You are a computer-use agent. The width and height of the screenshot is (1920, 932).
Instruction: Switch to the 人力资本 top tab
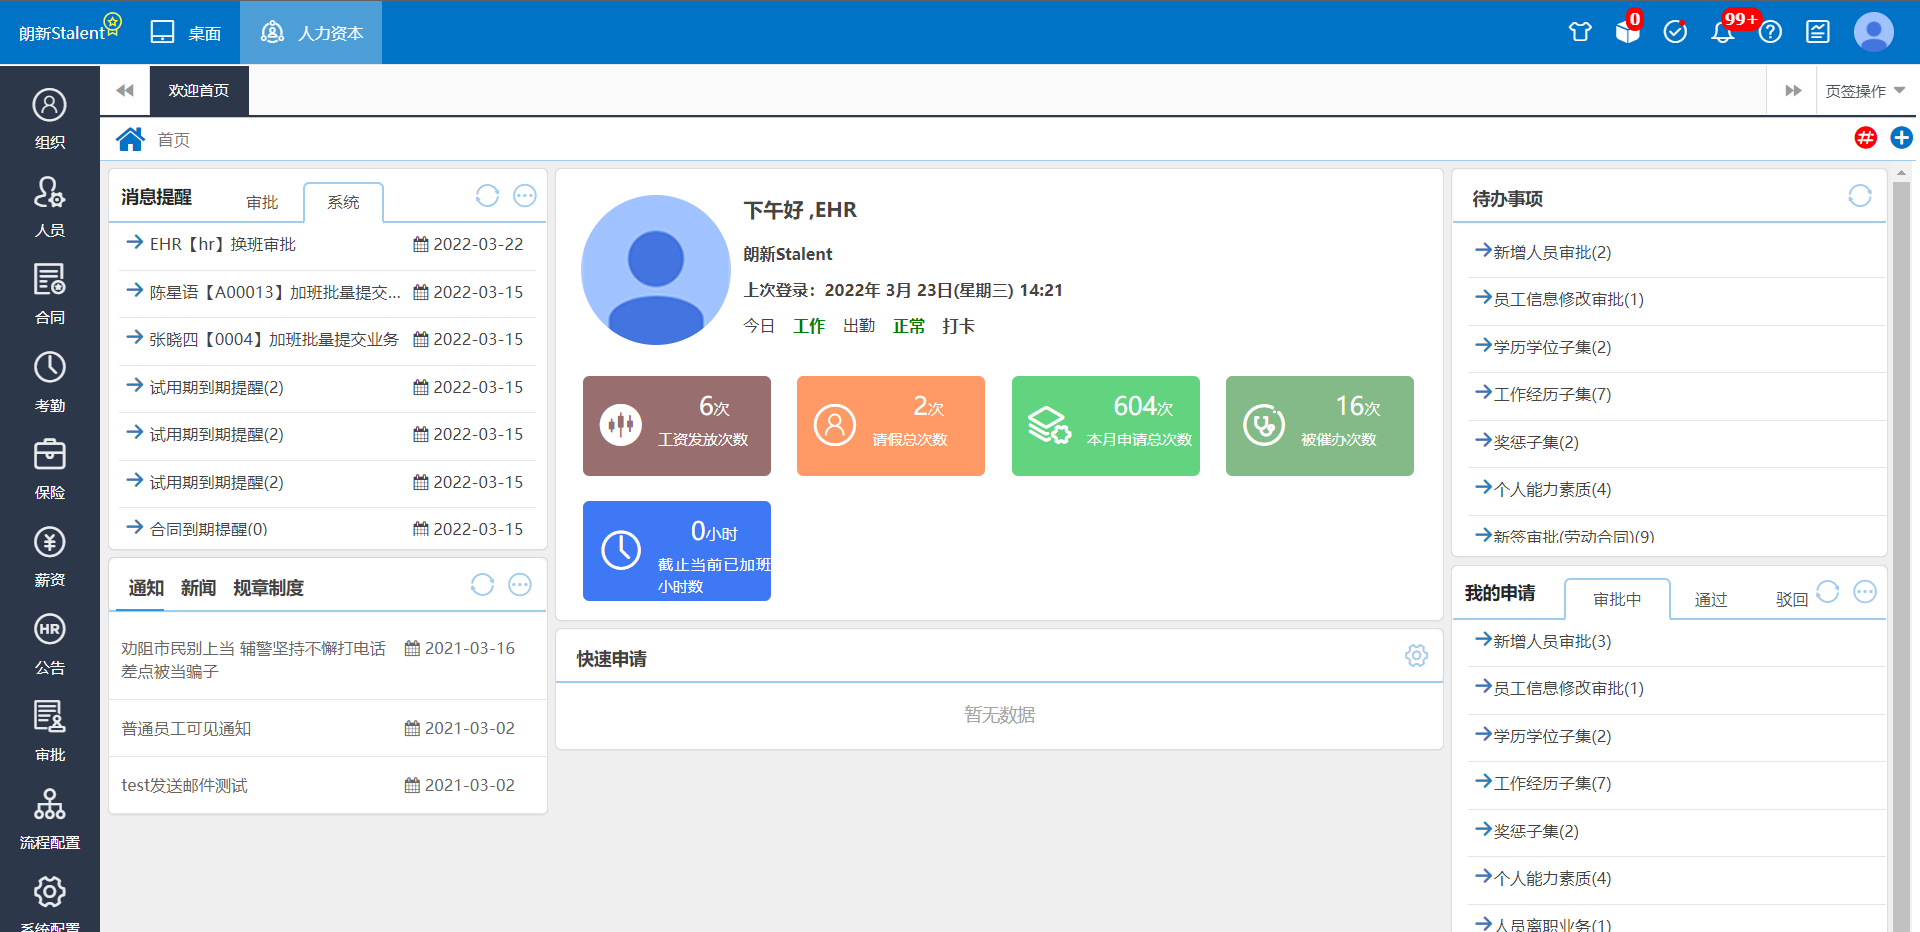pyautogui.click(x=311, y=33)
